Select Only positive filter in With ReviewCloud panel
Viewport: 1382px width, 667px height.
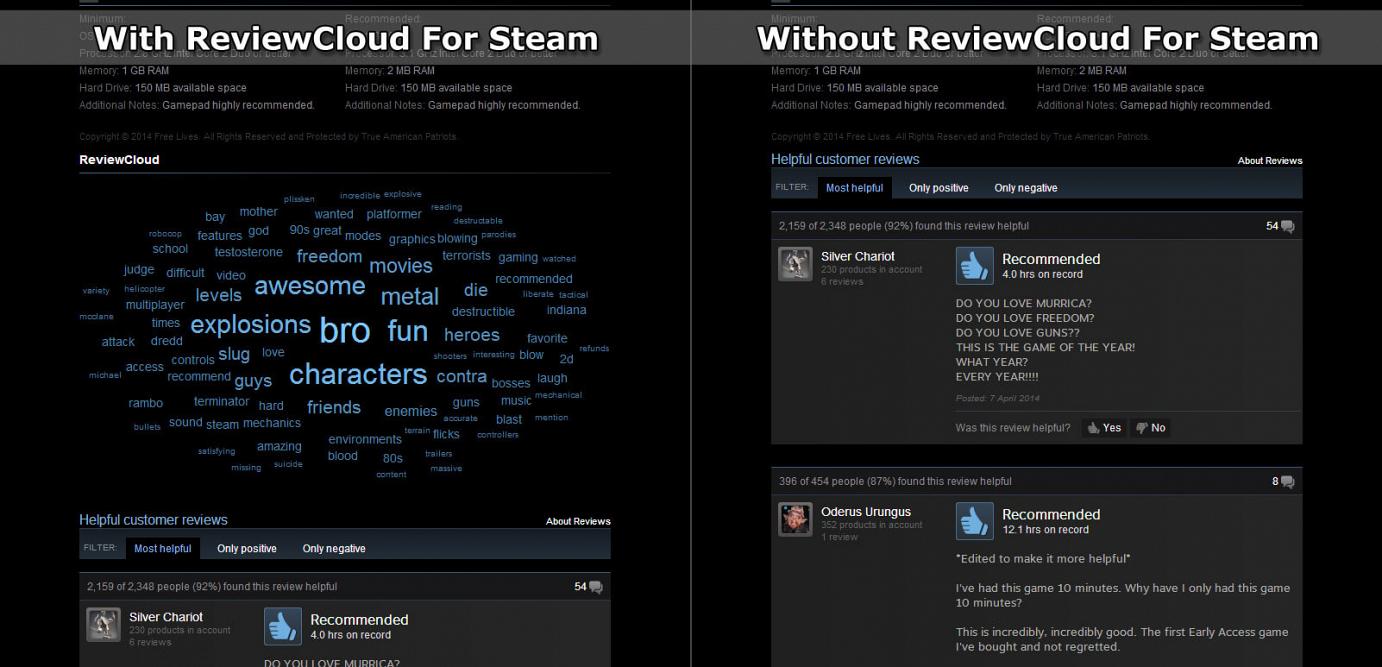(x=247, y=549)
